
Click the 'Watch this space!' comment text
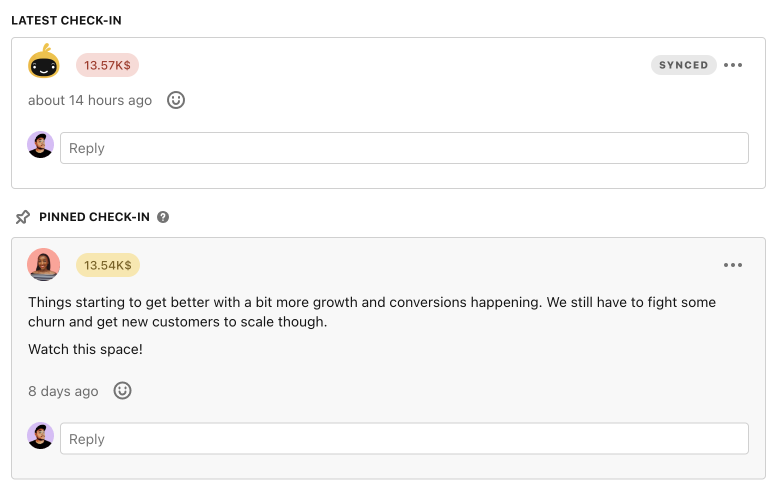(x=85, y=349)
